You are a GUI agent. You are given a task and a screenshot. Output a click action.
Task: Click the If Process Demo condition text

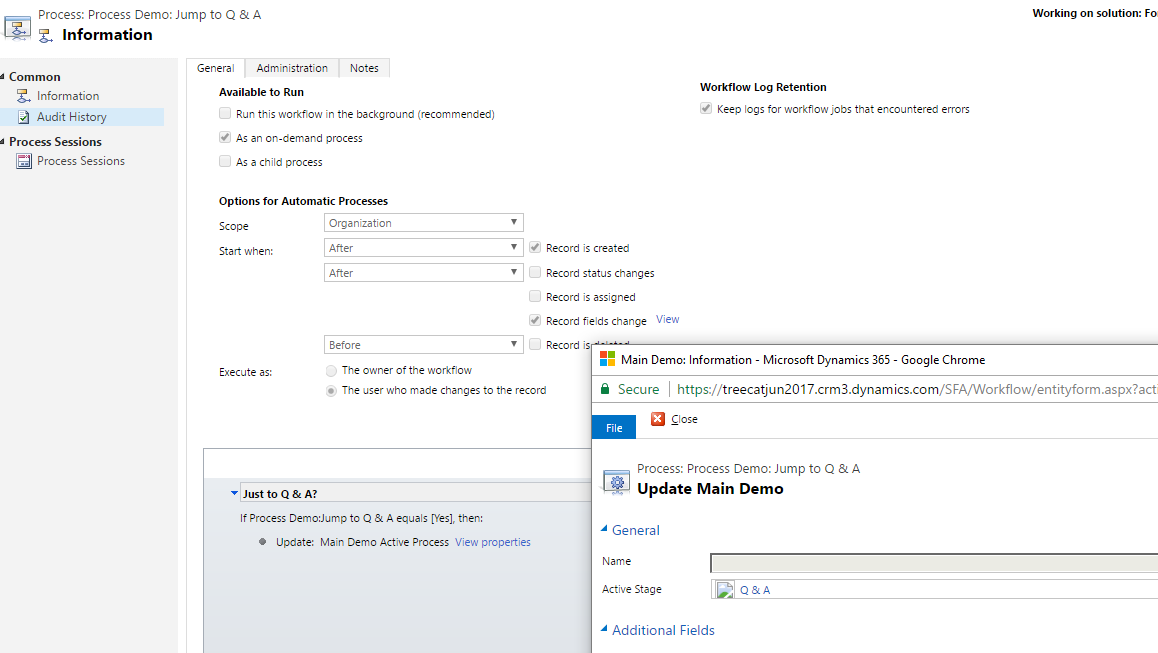pos(361,519)
